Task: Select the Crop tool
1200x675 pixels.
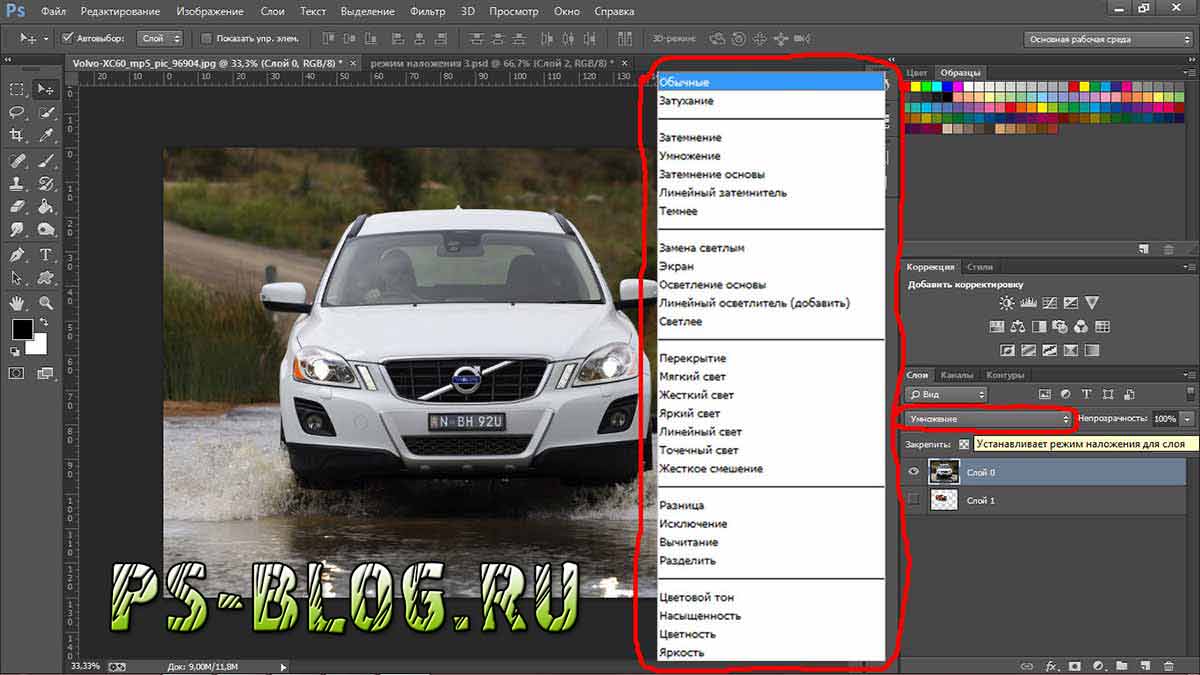Action: [x=17, y=136]
